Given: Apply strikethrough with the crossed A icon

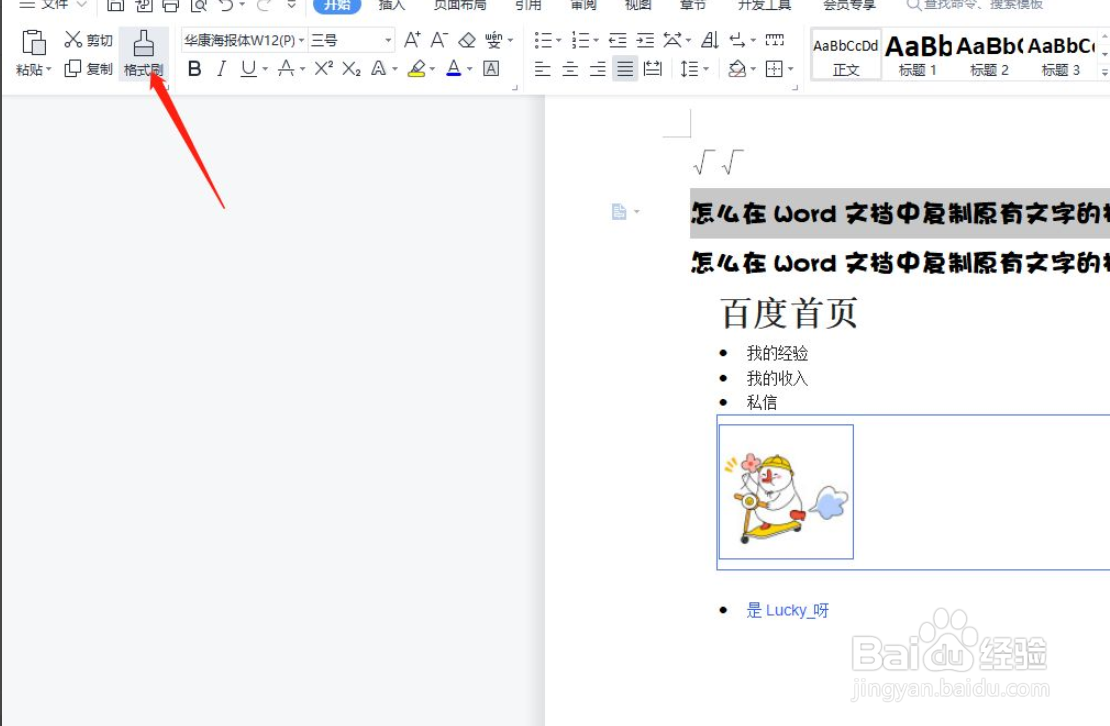Looking at the screenshot, I should (286, 69).
